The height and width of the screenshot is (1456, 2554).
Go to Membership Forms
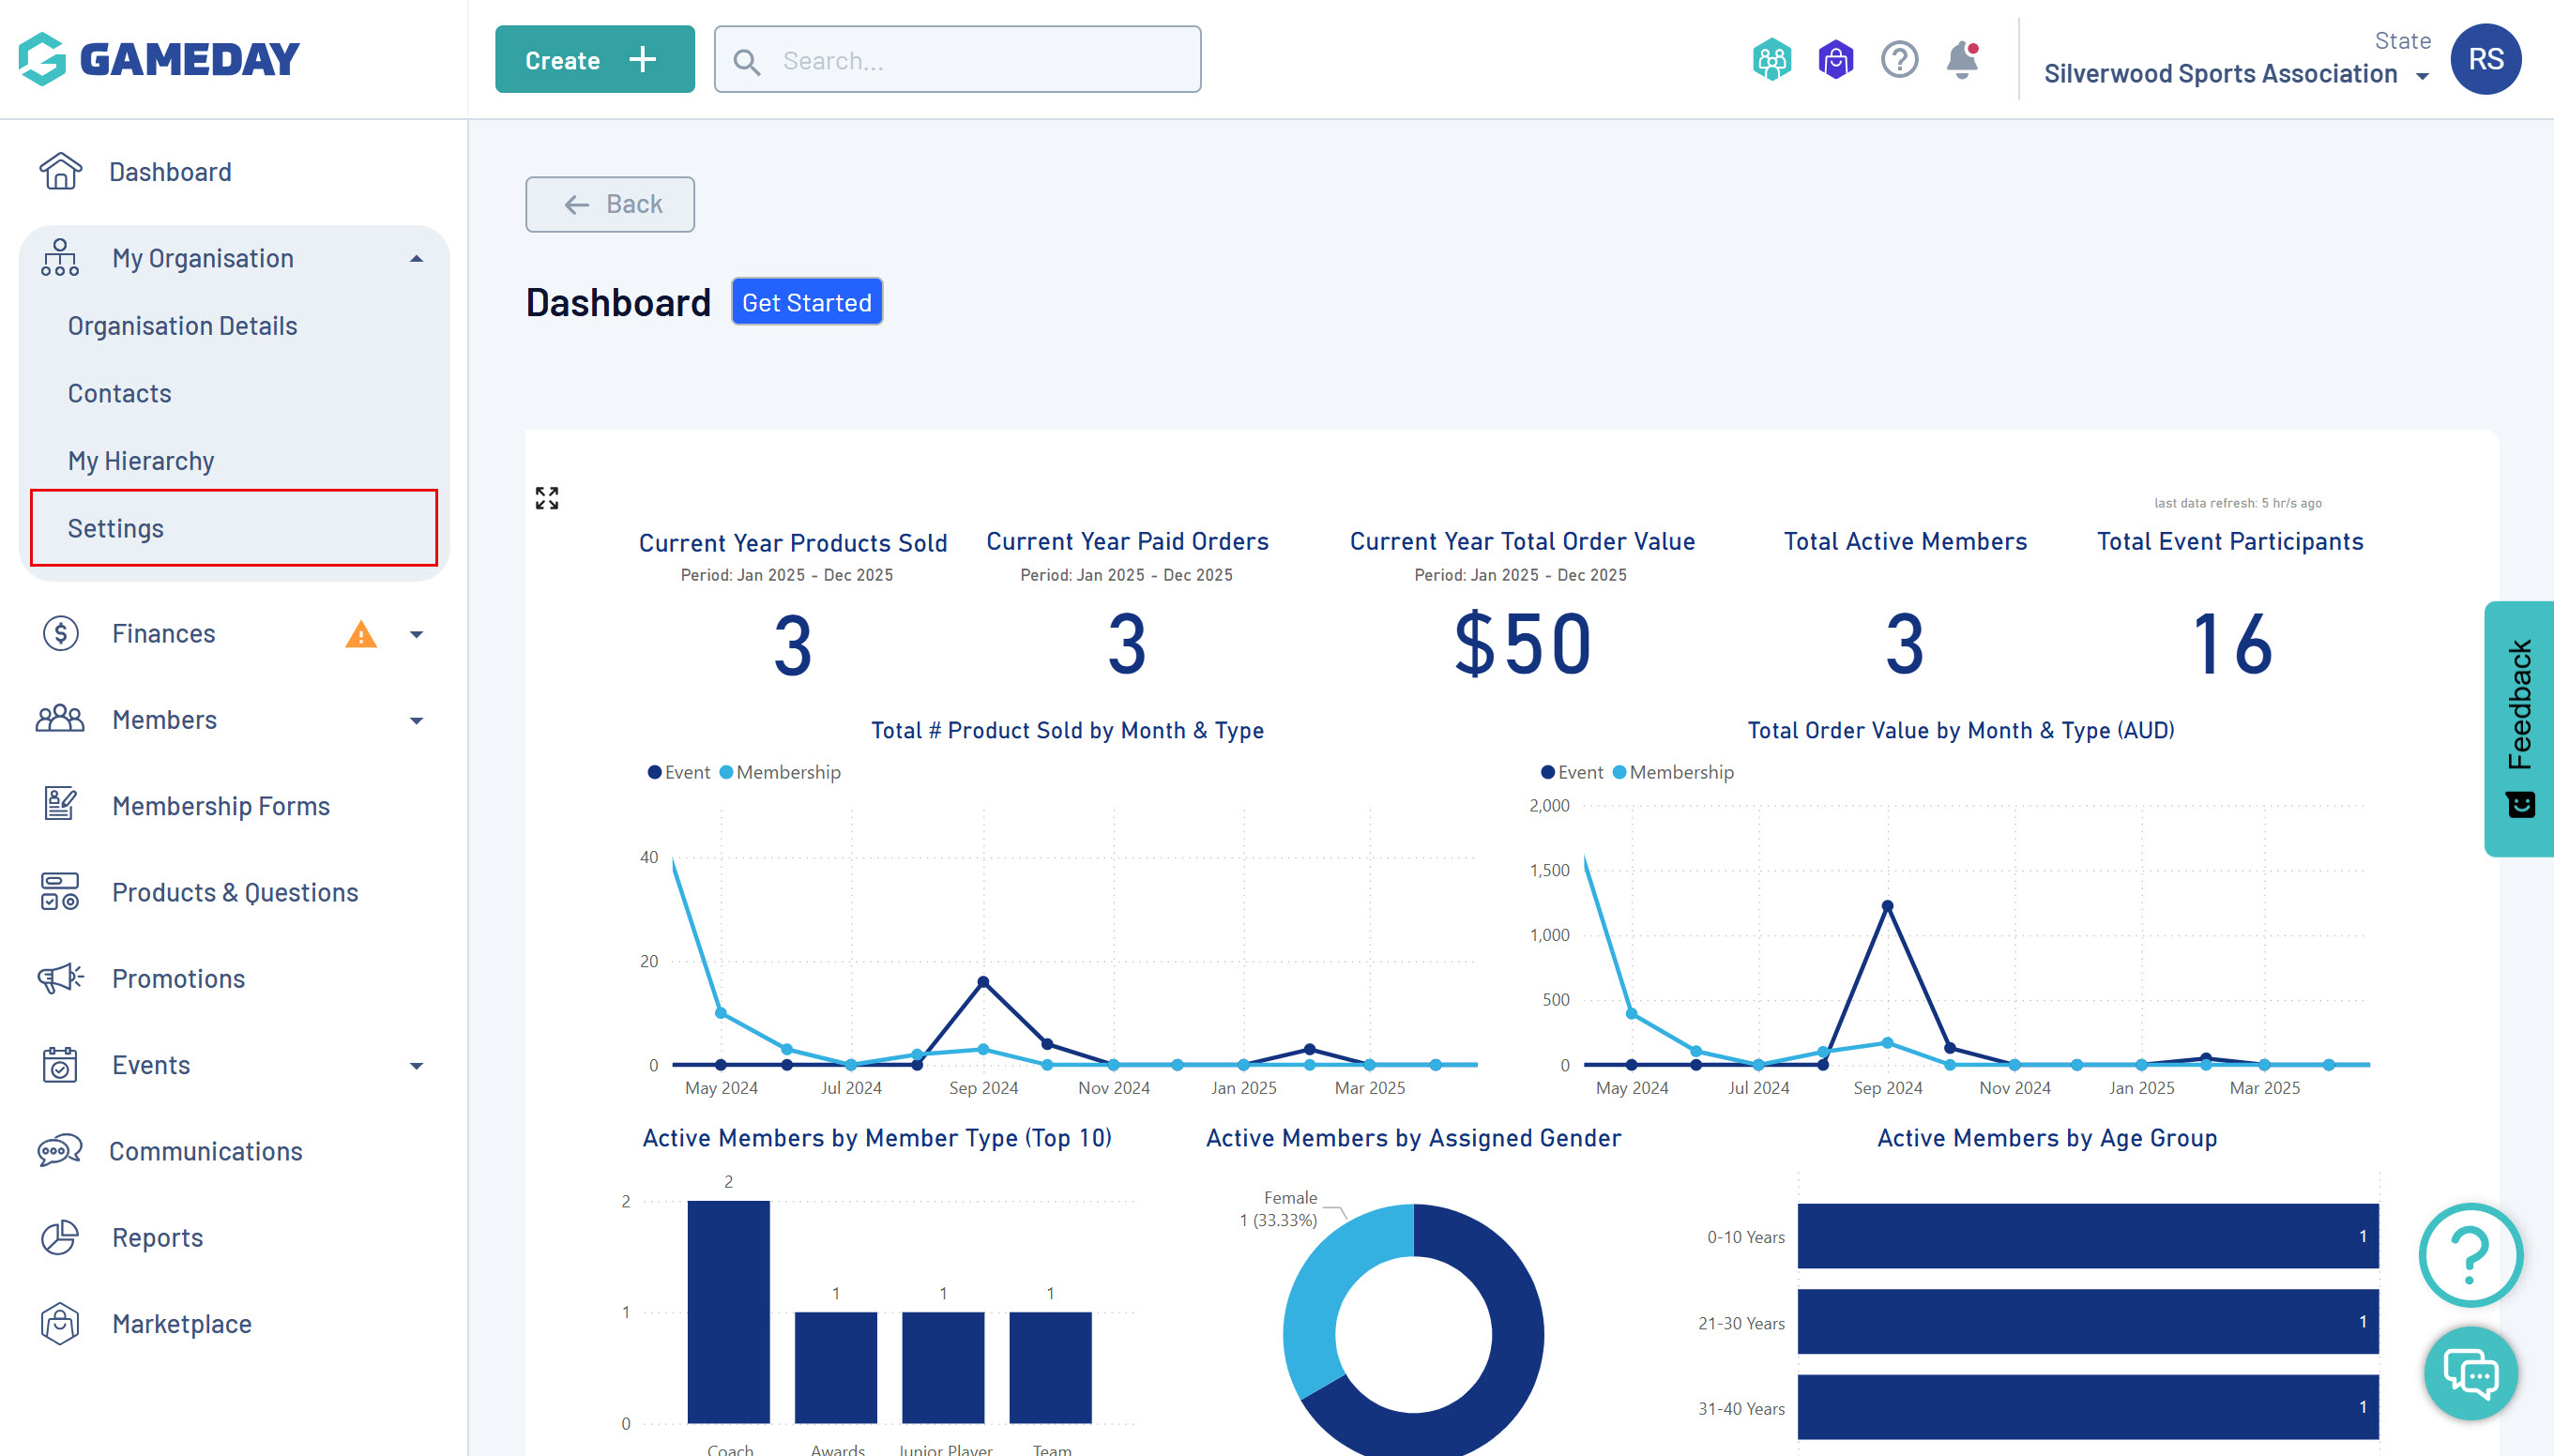[x=220, y=806]
